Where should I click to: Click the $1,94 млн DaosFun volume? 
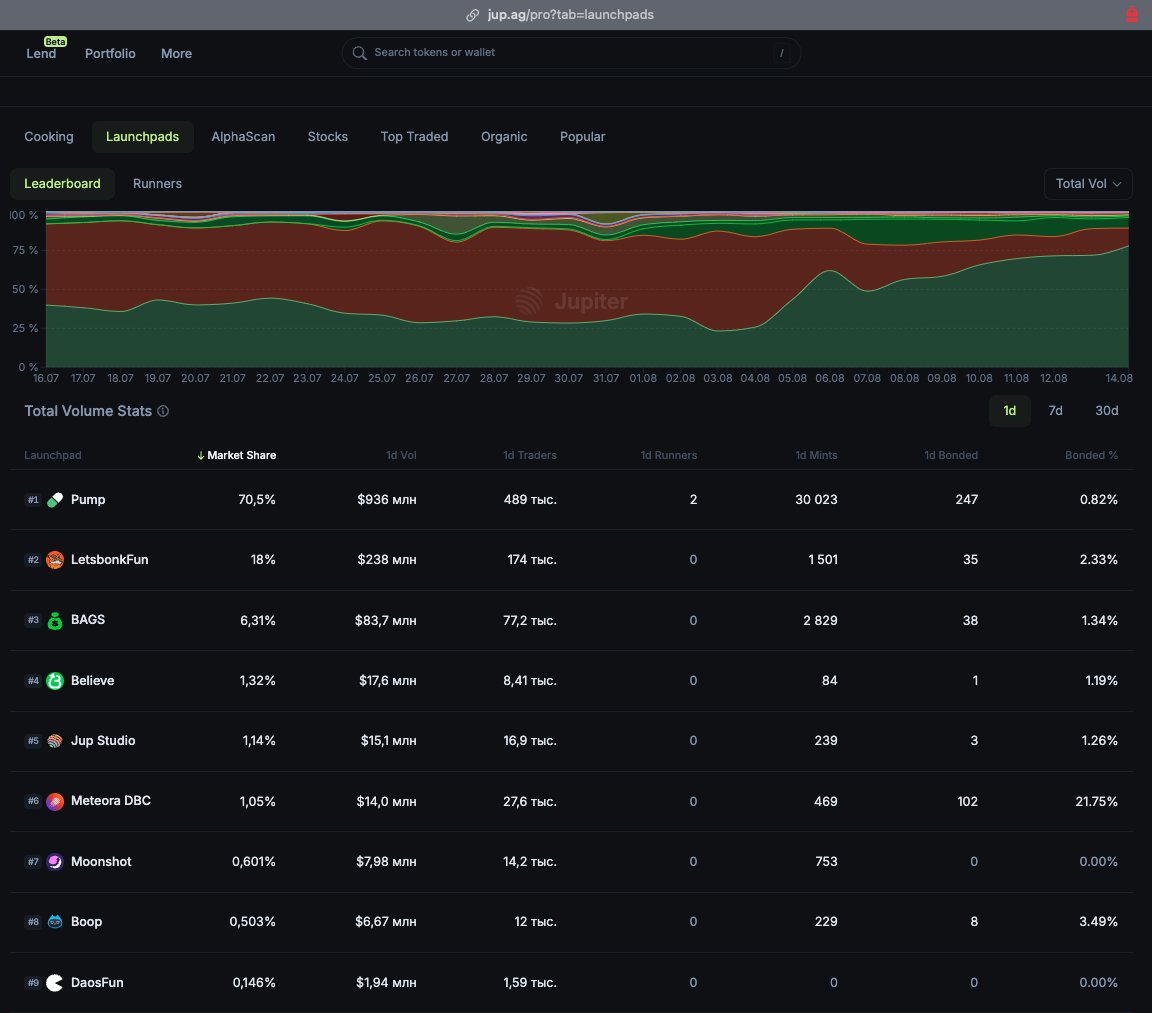[386, 983]
